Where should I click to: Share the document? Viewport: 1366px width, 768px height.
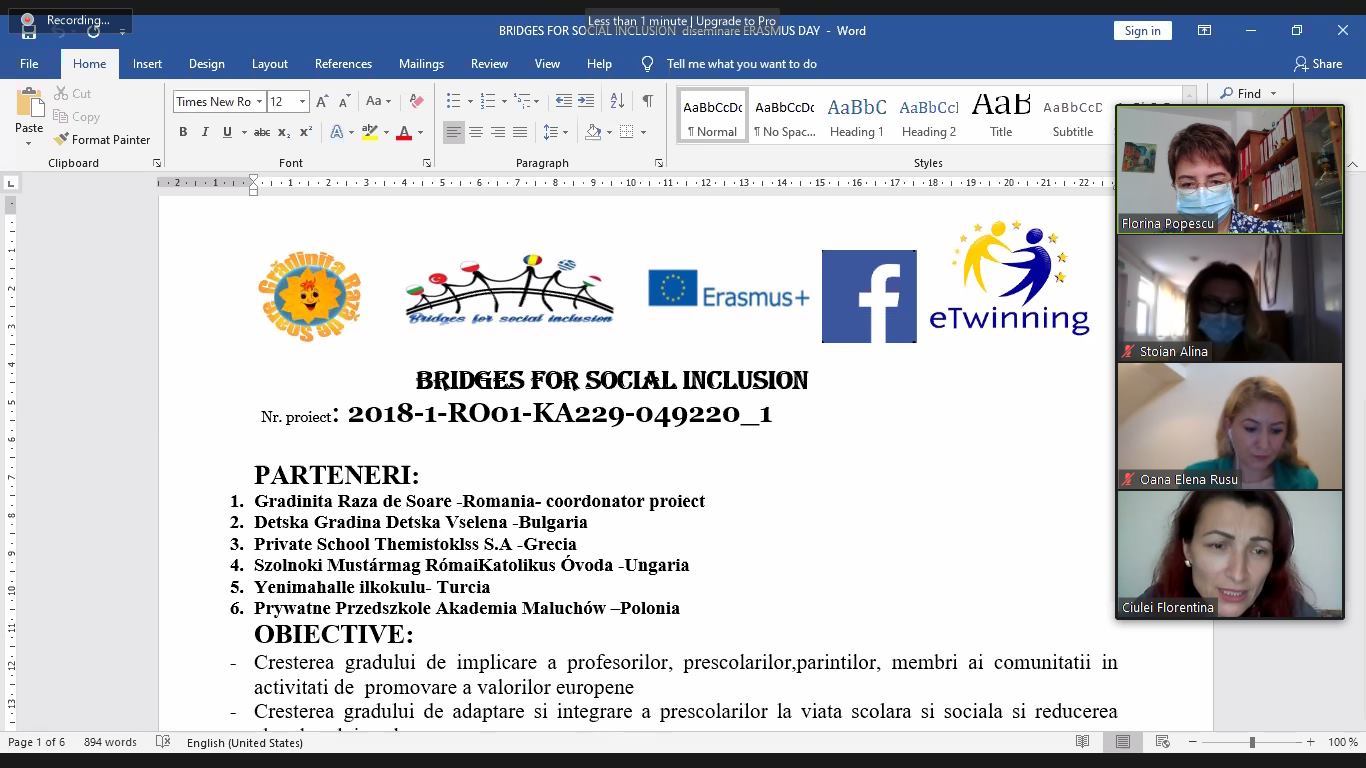[x=1318, y=63]
